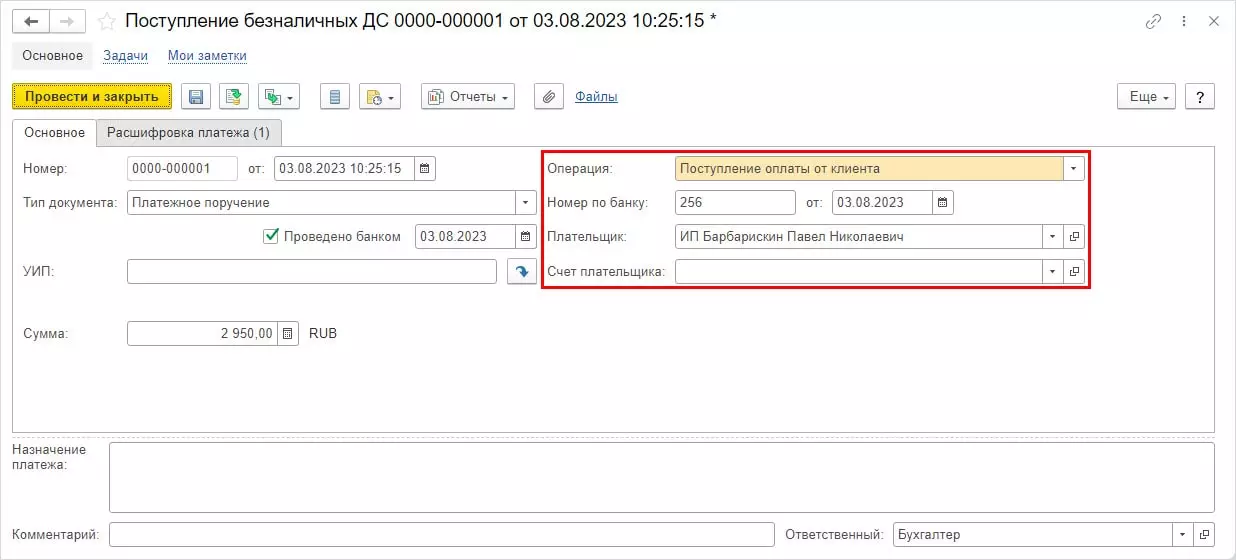Screen dimensions: 1236x560
Task: Open Плательщик record with the open icon
Action: tap(1074, 237)
